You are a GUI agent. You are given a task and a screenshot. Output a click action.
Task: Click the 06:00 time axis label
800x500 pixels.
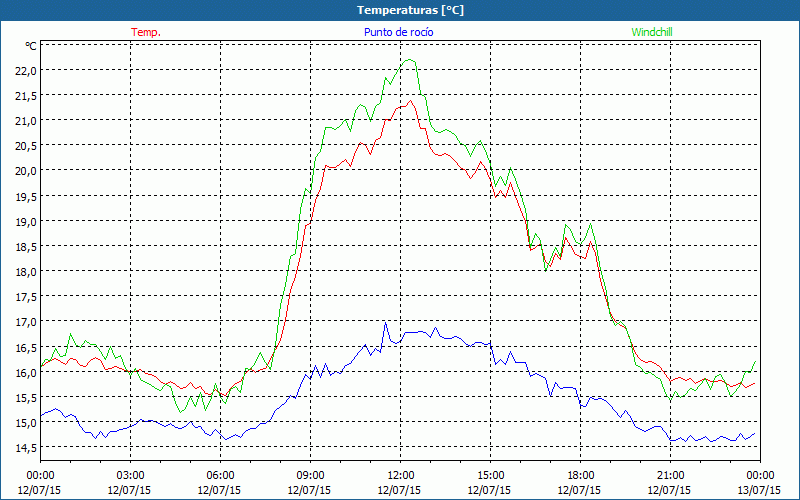[x=220, y=476]
